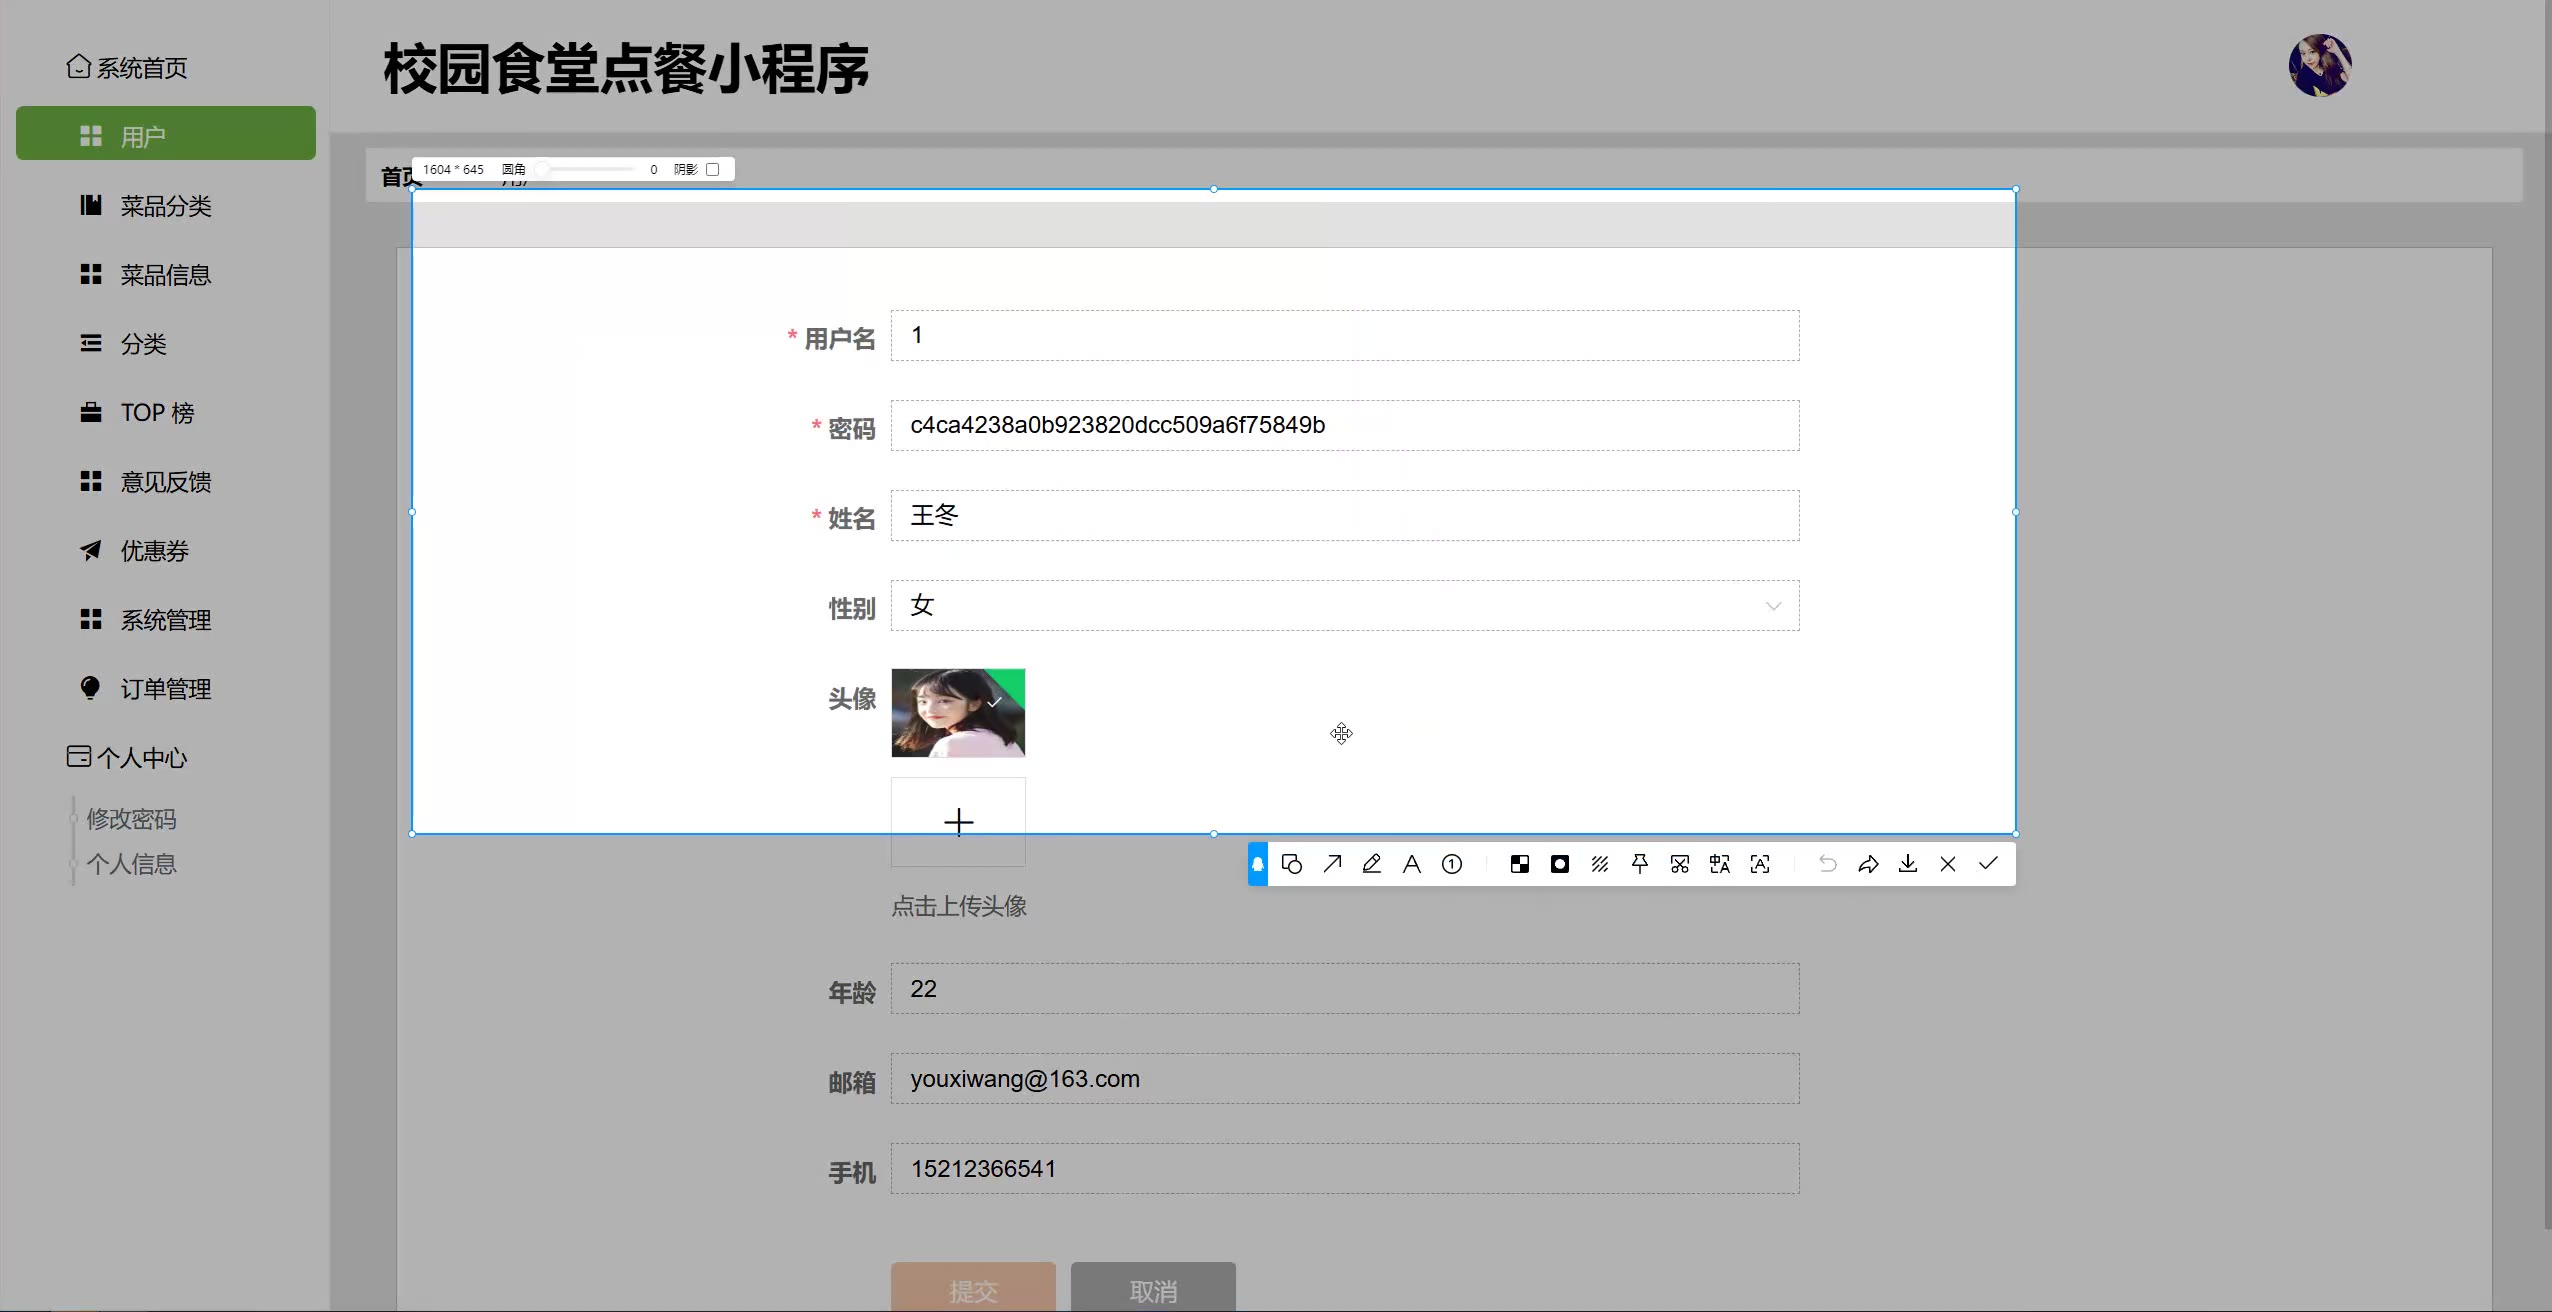Select the shape drawing tool in screenshot toolbar
The image size is (2552, 1312).
pos(1291,864)
